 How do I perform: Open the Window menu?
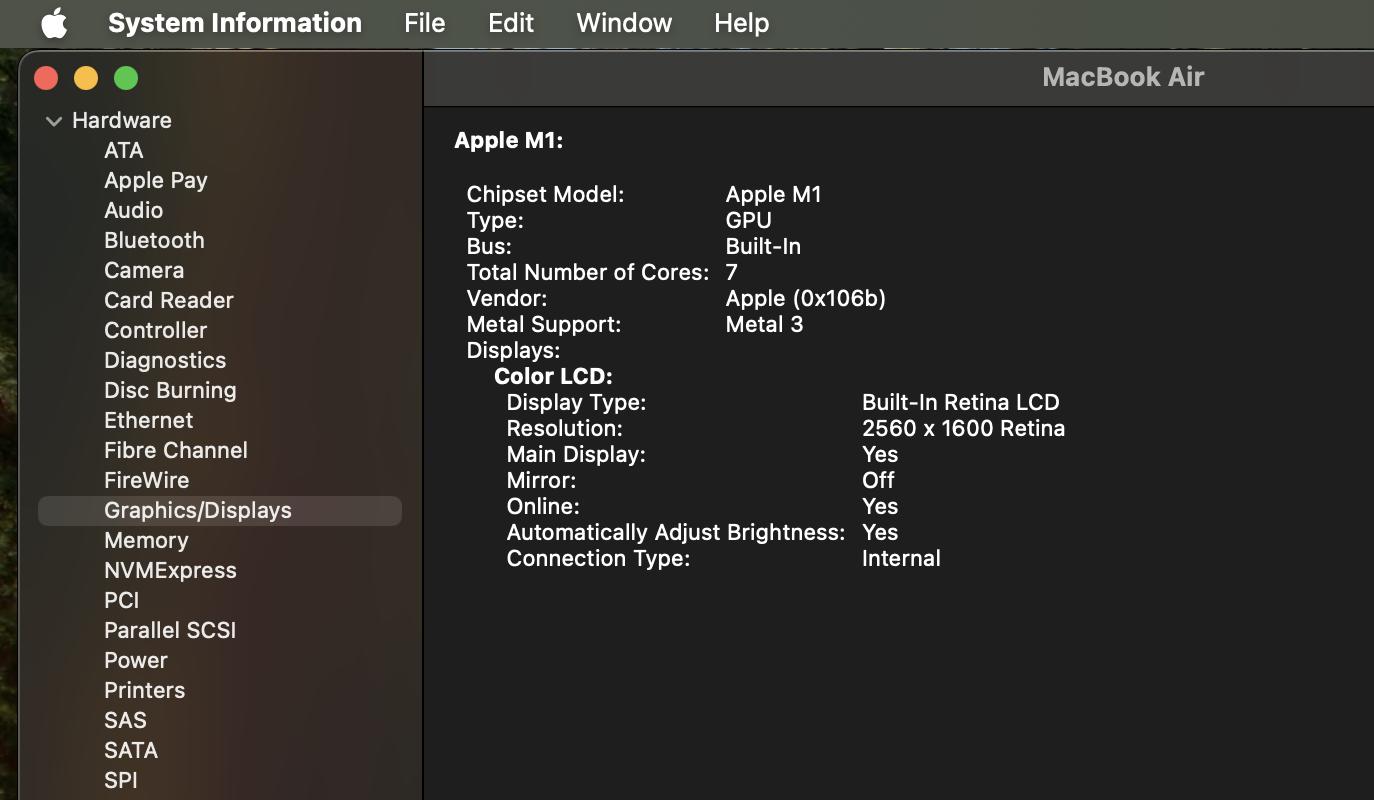pos(624,23)
